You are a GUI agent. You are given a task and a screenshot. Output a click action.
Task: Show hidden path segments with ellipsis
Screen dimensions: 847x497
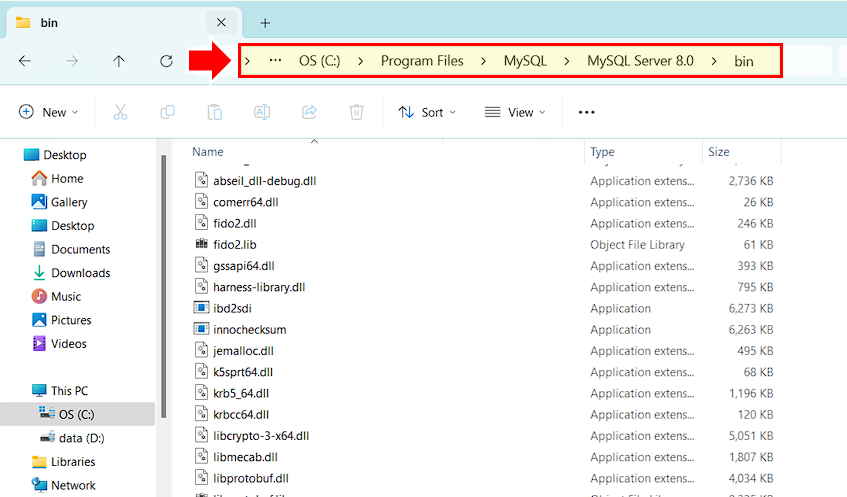[x=275, y=61]
